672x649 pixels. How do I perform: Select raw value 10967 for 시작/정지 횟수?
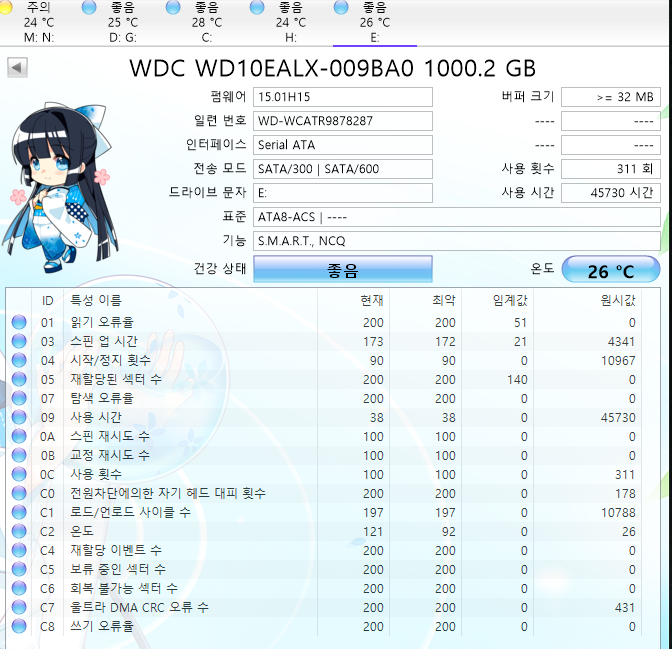tap(618, 361)
